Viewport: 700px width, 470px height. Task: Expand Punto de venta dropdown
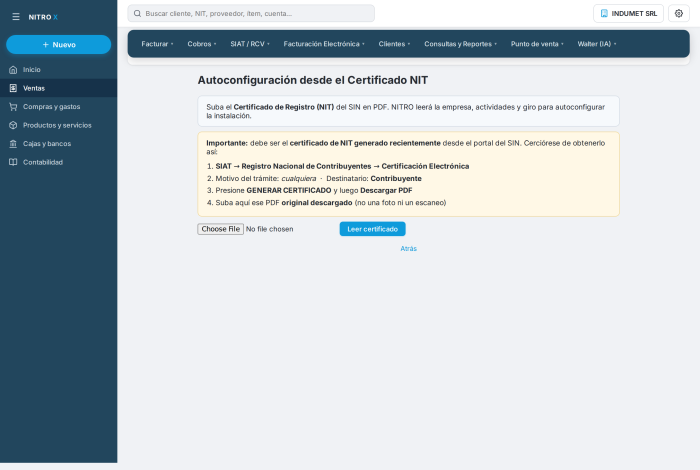537,44
